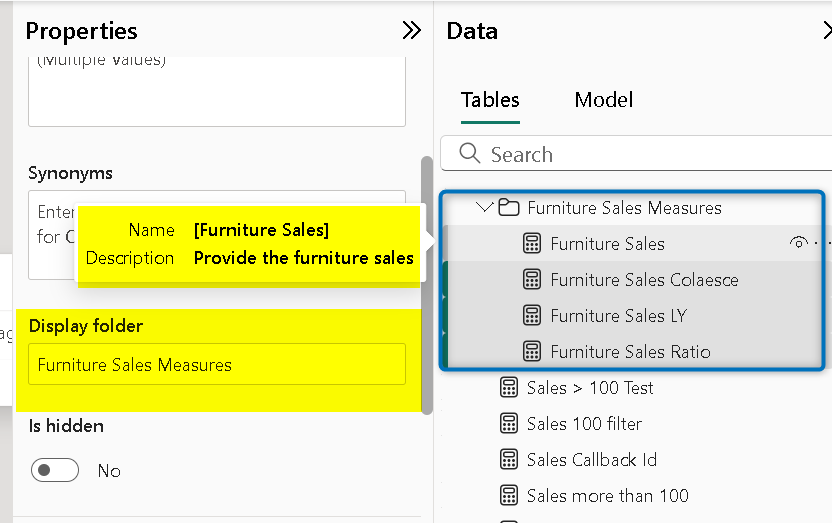The image size is (832, 523).
Task: Click the Furniture Sales LY measure icon
Action: click(532, 316)
